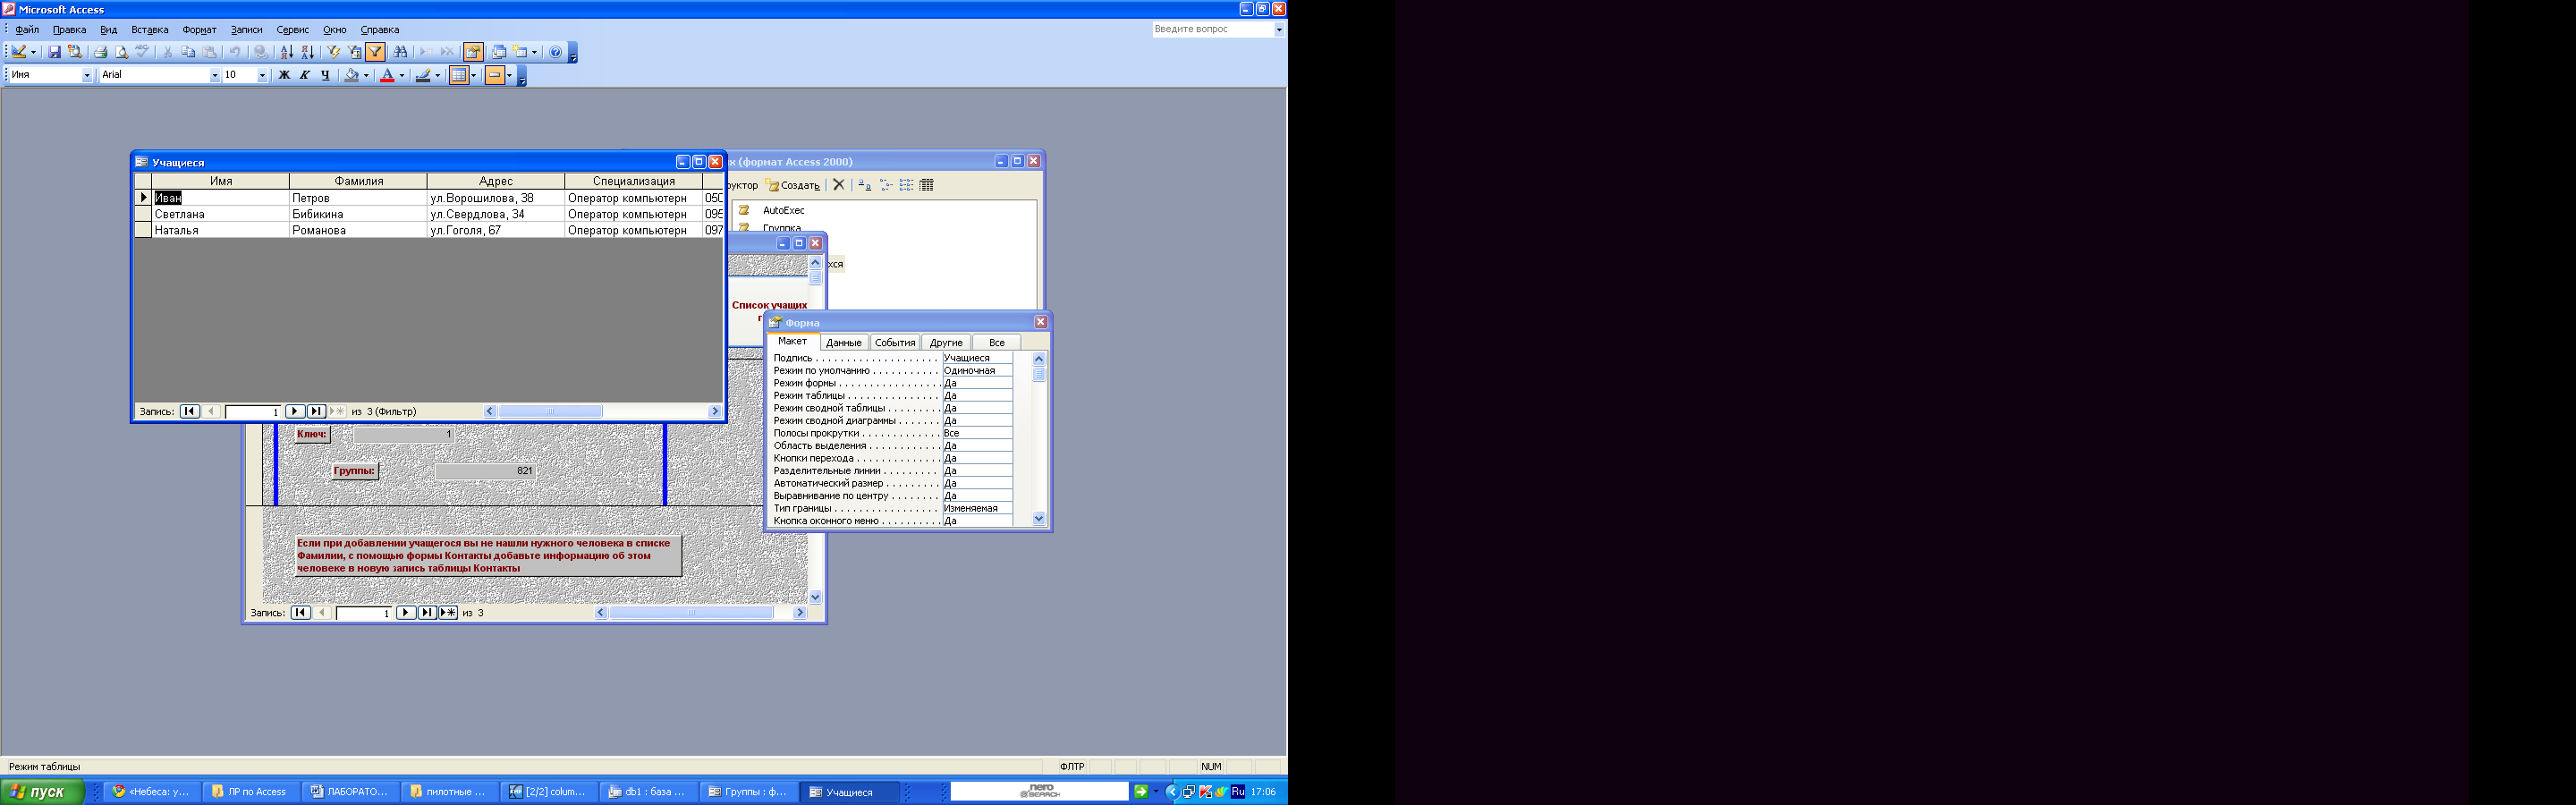Open Microsoft Access Help icon

(x=556, y=52)
